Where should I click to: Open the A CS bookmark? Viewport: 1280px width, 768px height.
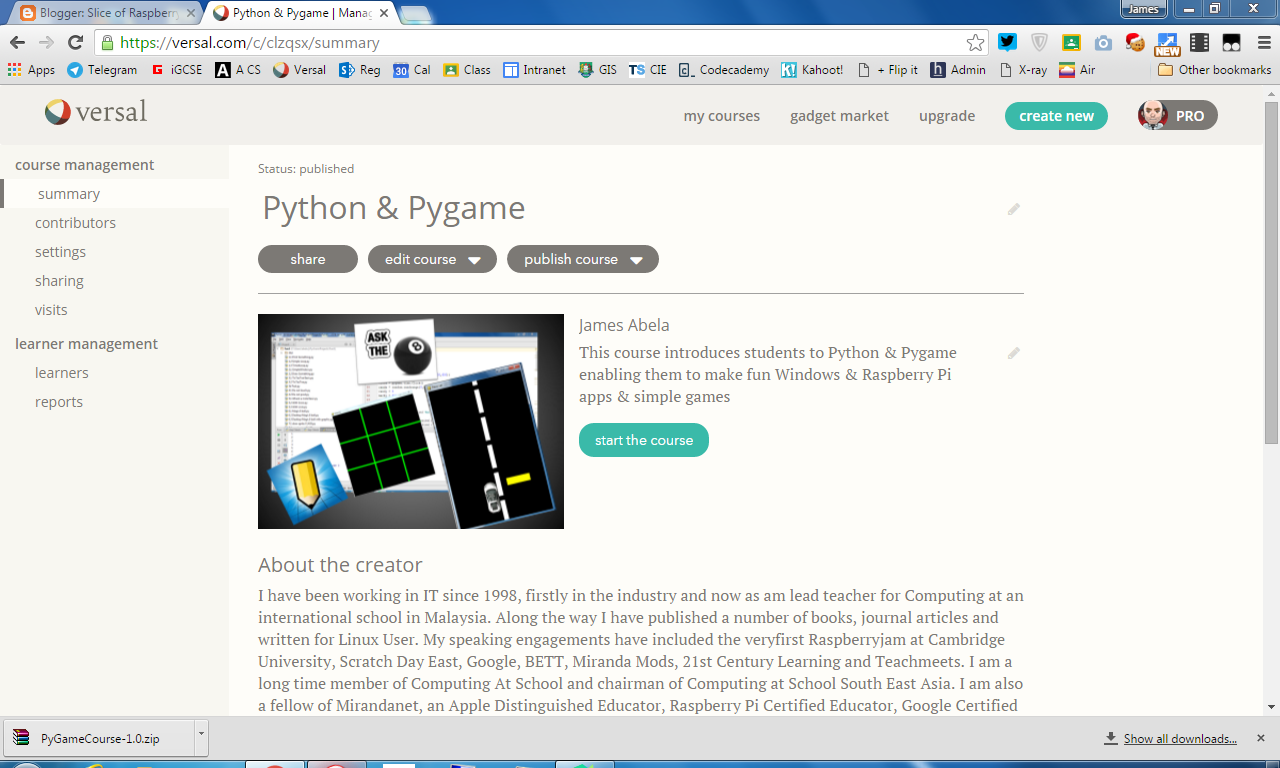coord(238,70)
